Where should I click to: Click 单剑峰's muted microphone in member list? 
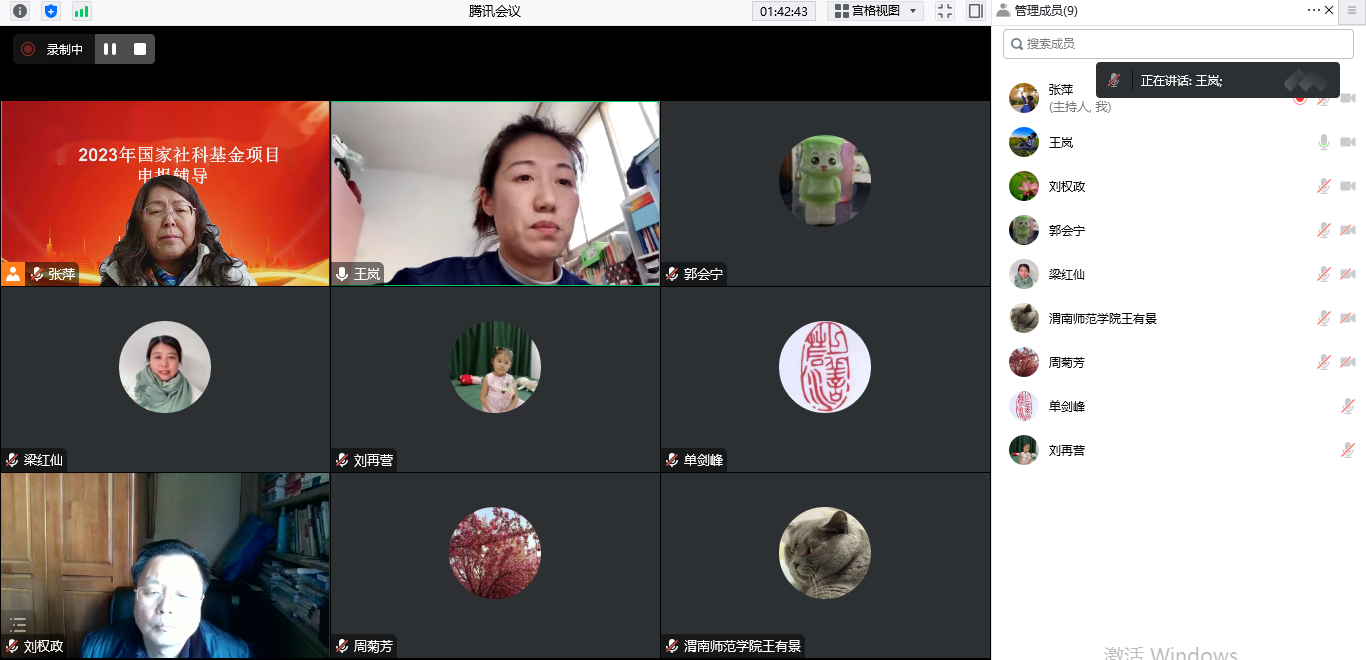click(1348, 407)
